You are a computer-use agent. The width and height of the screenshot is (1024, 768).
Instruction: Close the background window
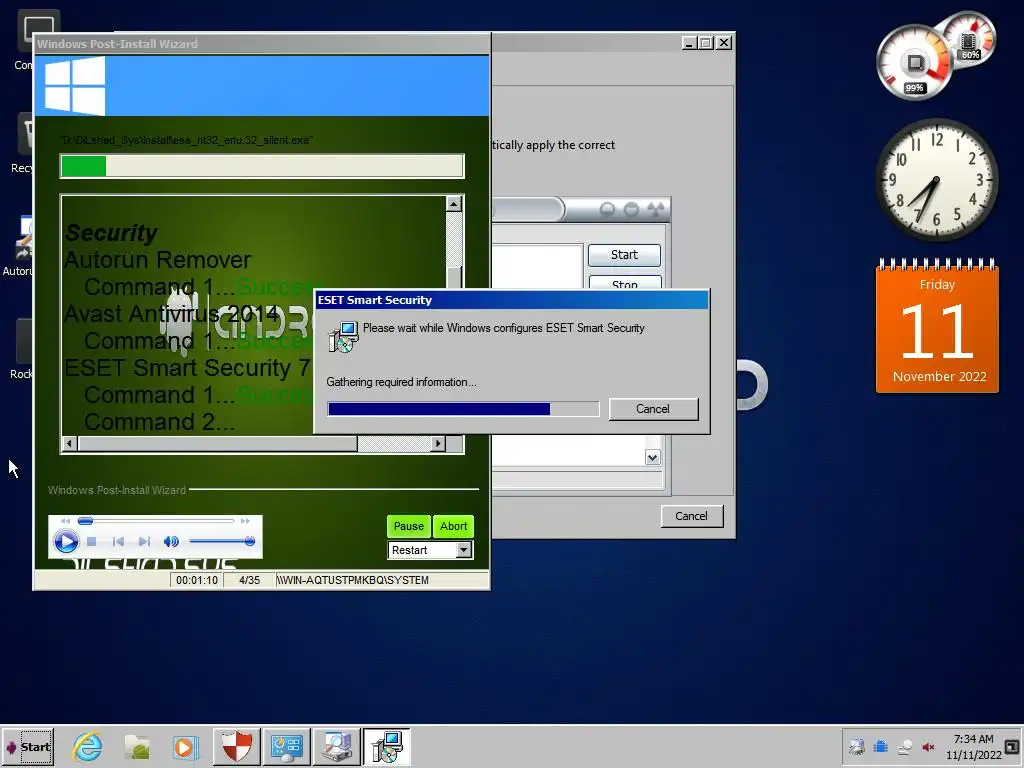click(x=724, y=43)
